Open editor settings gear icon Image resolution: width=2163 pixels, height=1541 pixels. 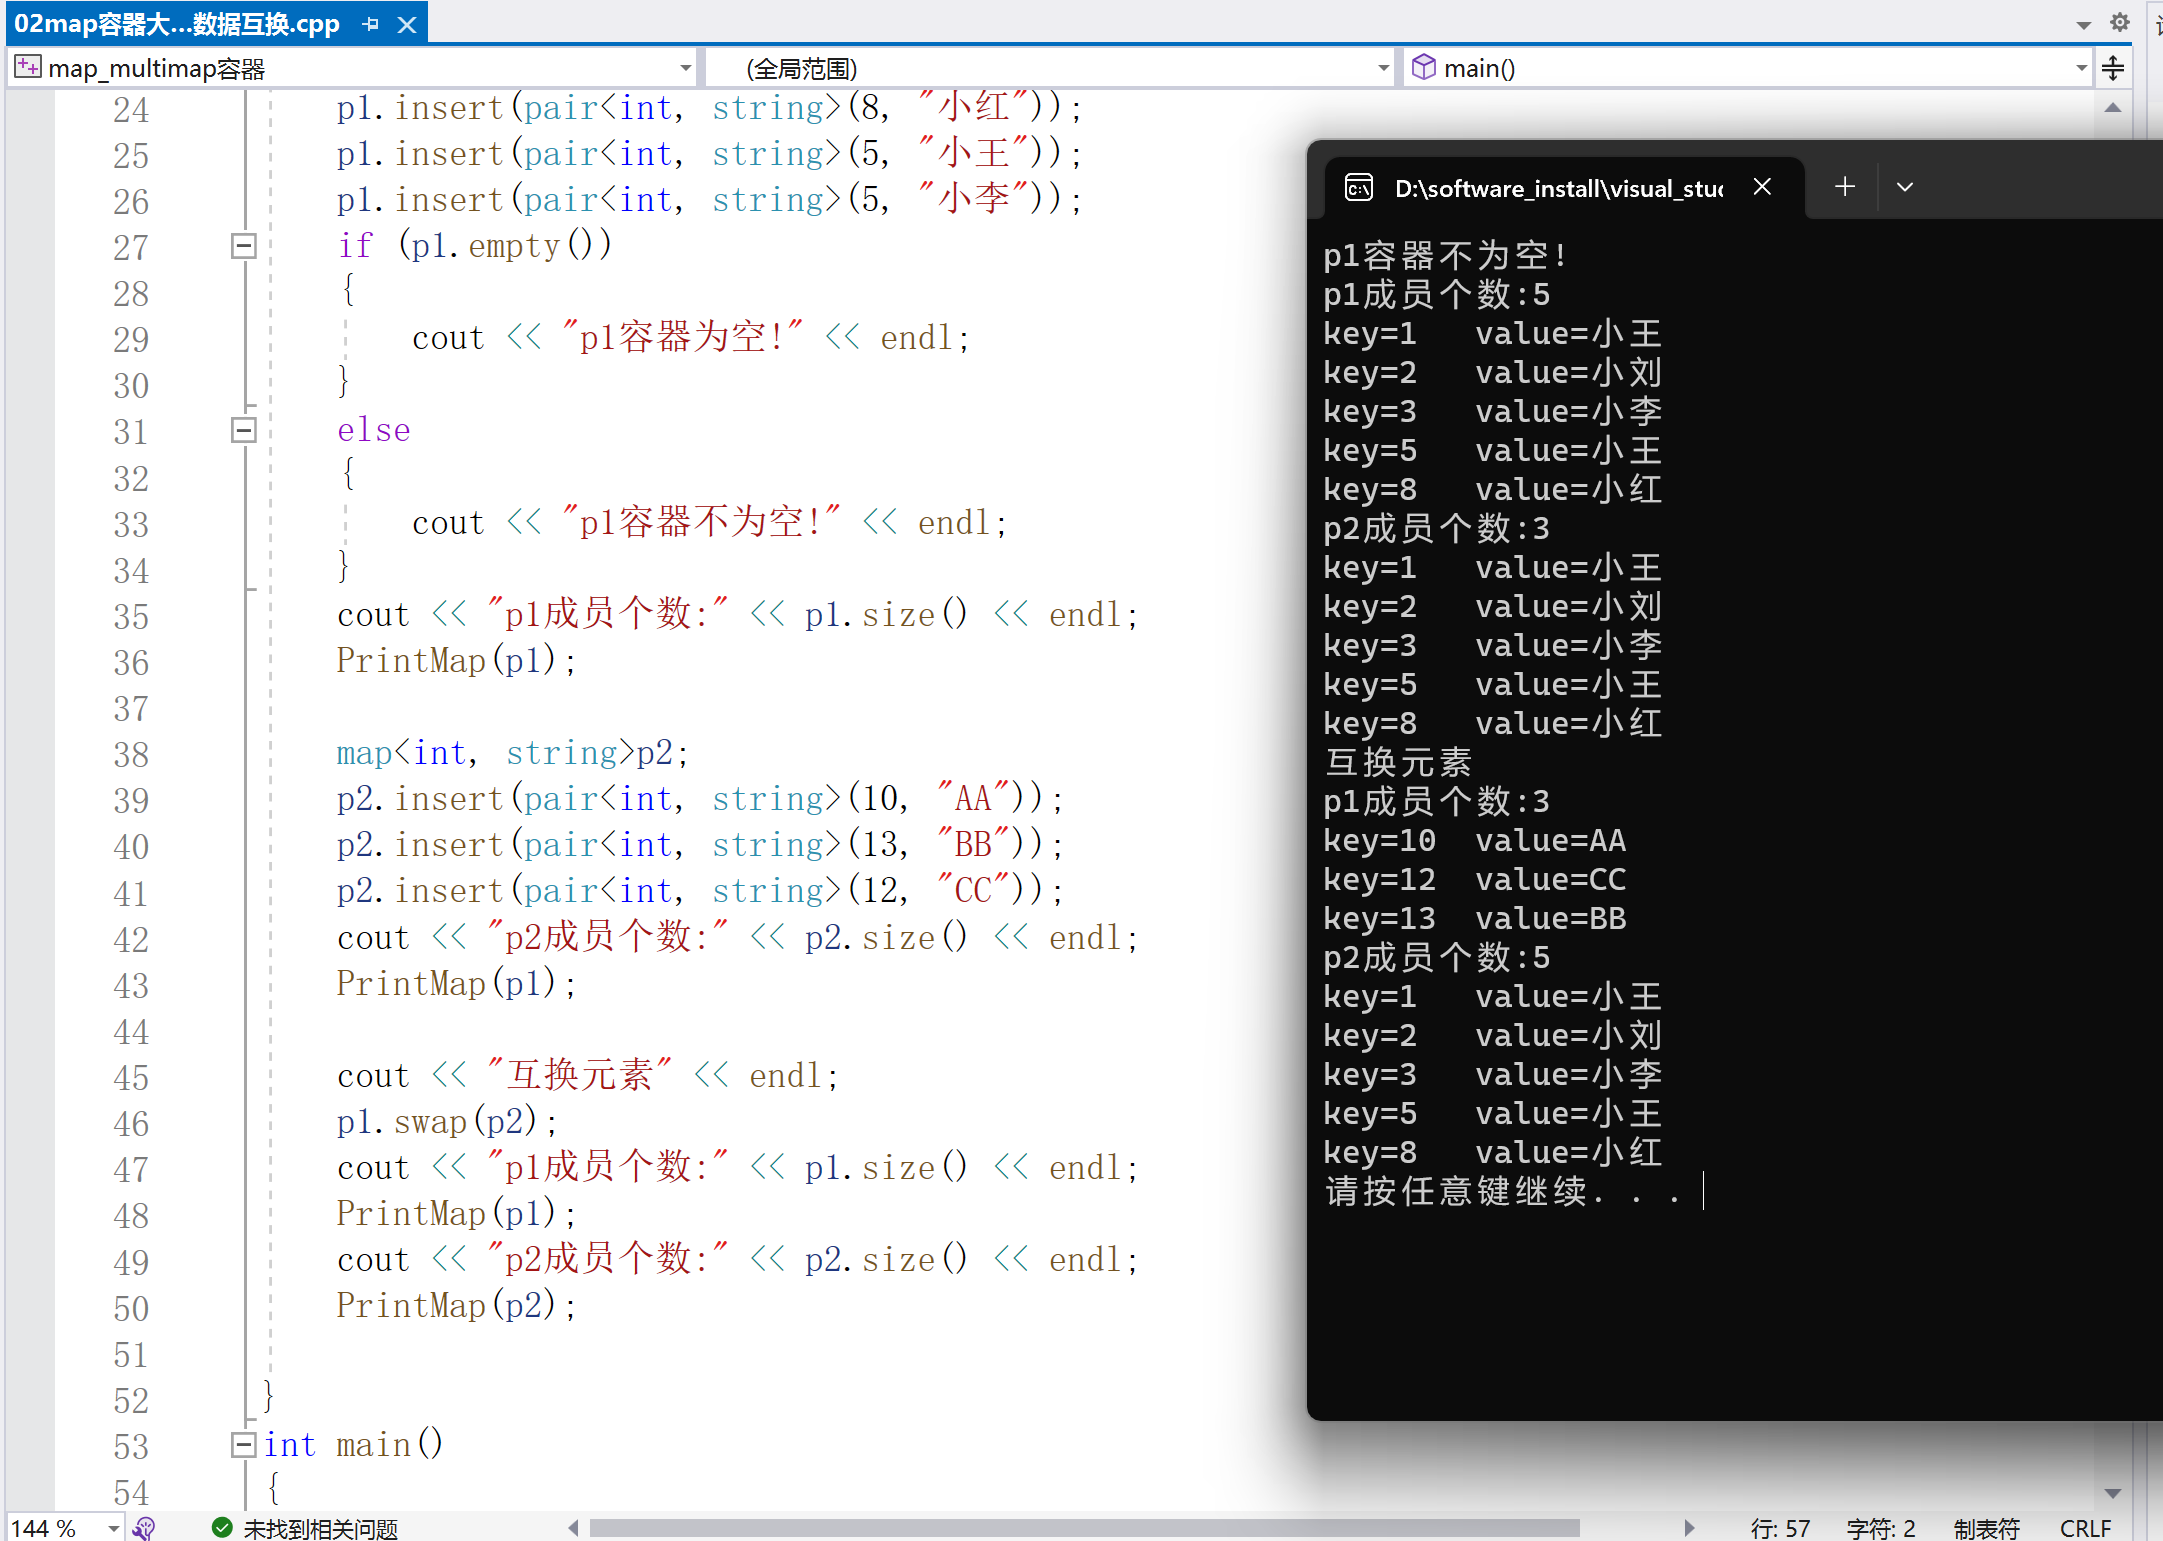(2119, 22)
